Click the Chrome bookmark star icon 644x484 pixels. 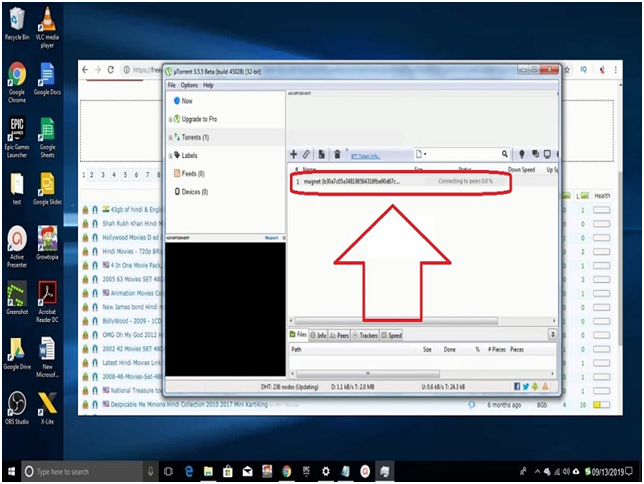567,70
